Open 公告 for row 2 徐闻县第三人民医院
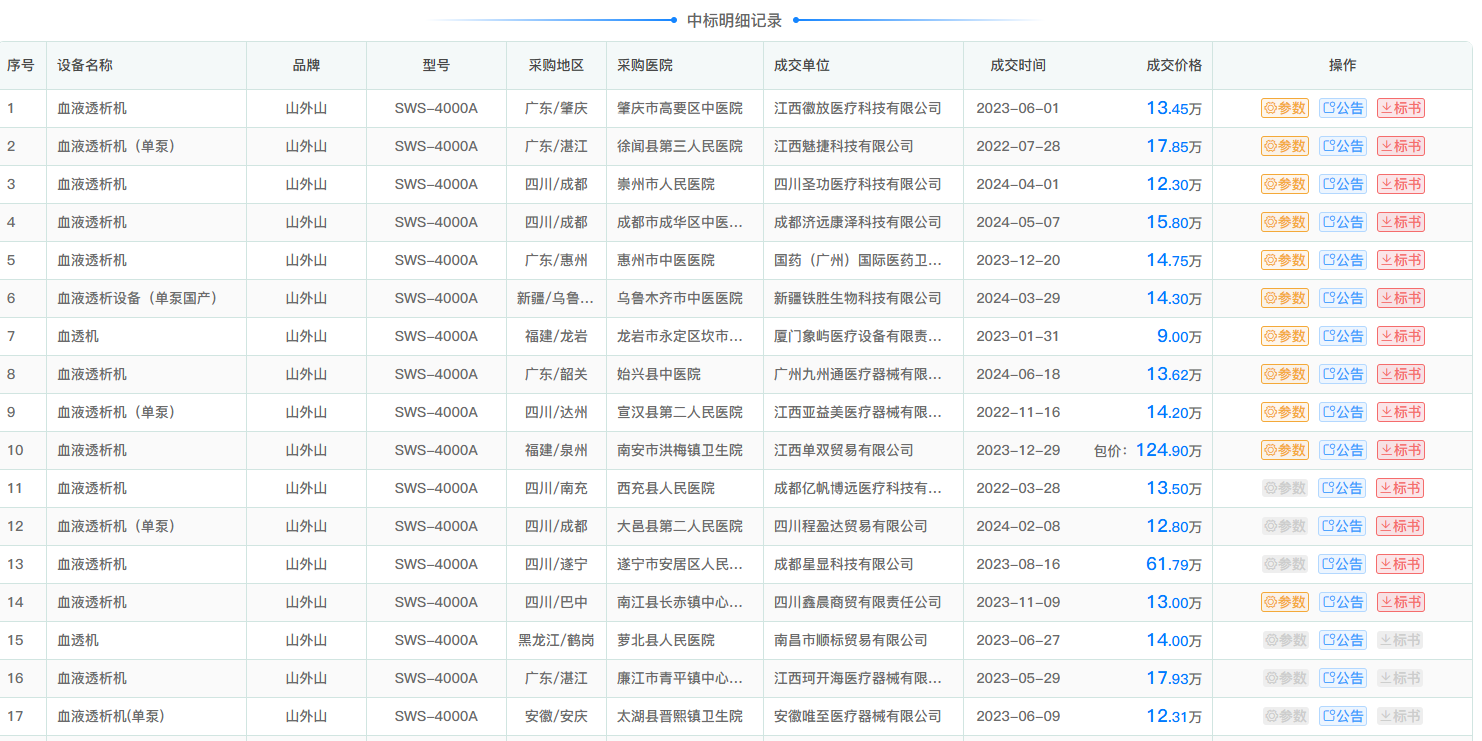This screenshot has height=741, width=1482. pyautogui.click(x=1343, y=146)
